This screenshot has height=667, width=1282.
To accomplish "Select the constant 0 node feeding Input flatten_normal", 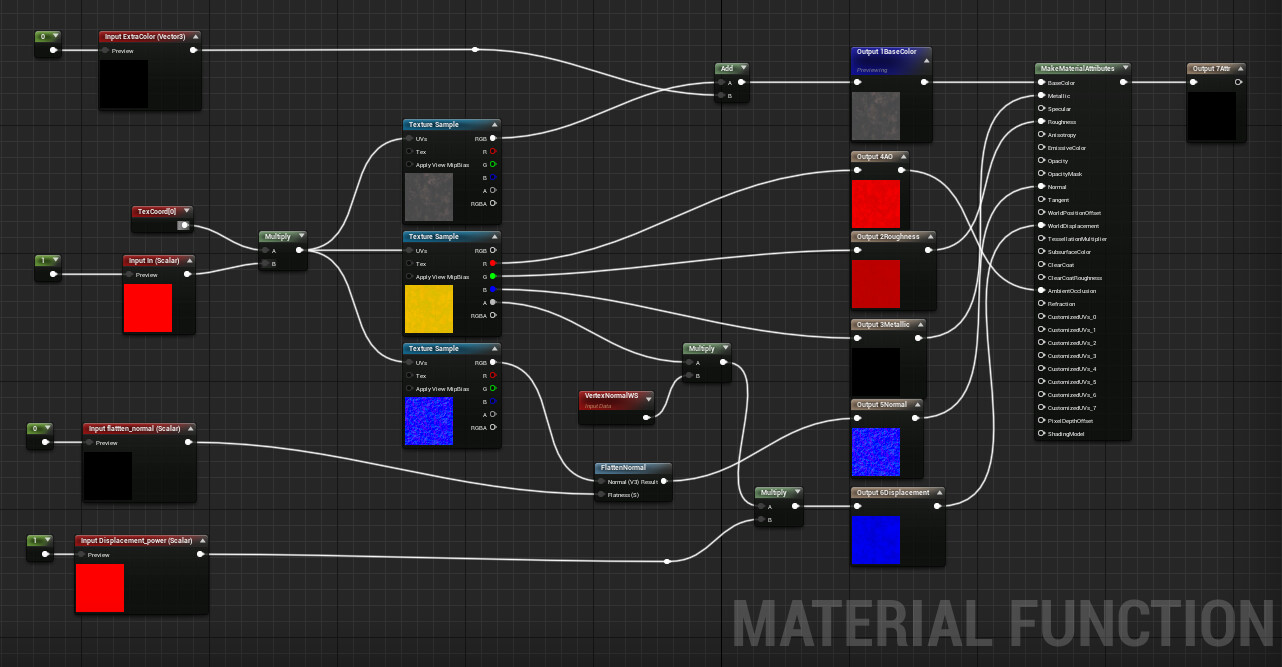I will pos(39,435).
